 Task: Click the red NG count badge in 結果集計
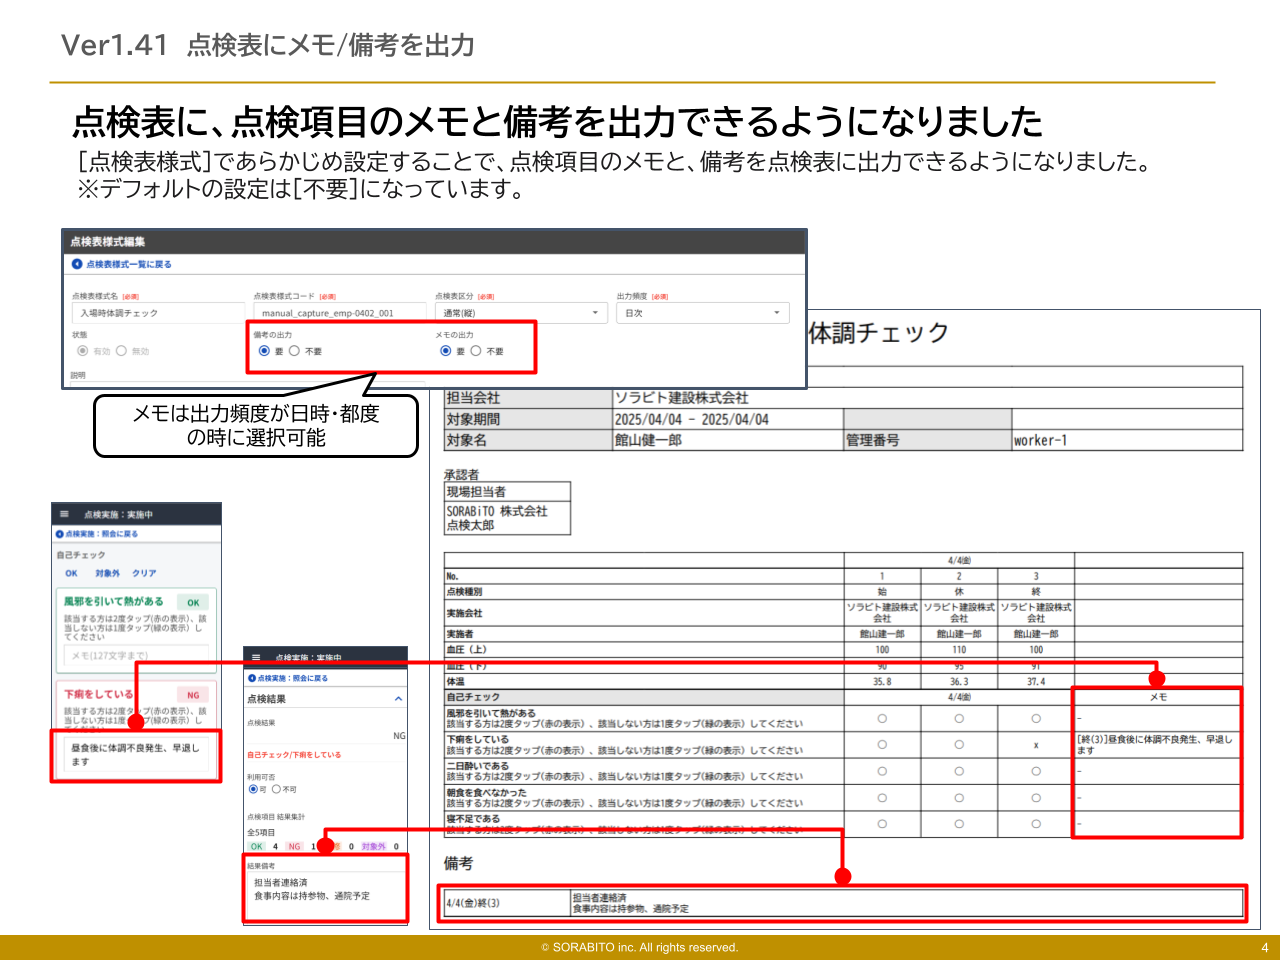(292, 847)
